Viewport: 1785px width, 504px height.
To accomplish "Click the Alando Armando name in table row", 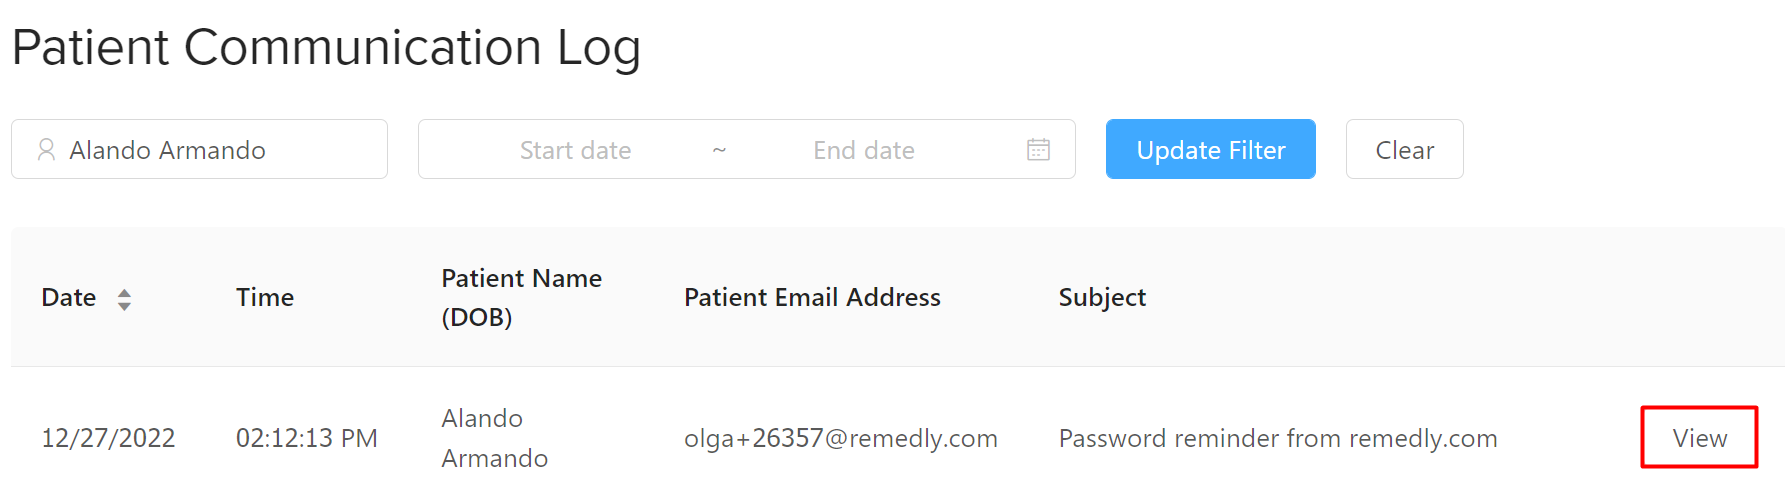I will pyautogui.click(x=494, y=438).
